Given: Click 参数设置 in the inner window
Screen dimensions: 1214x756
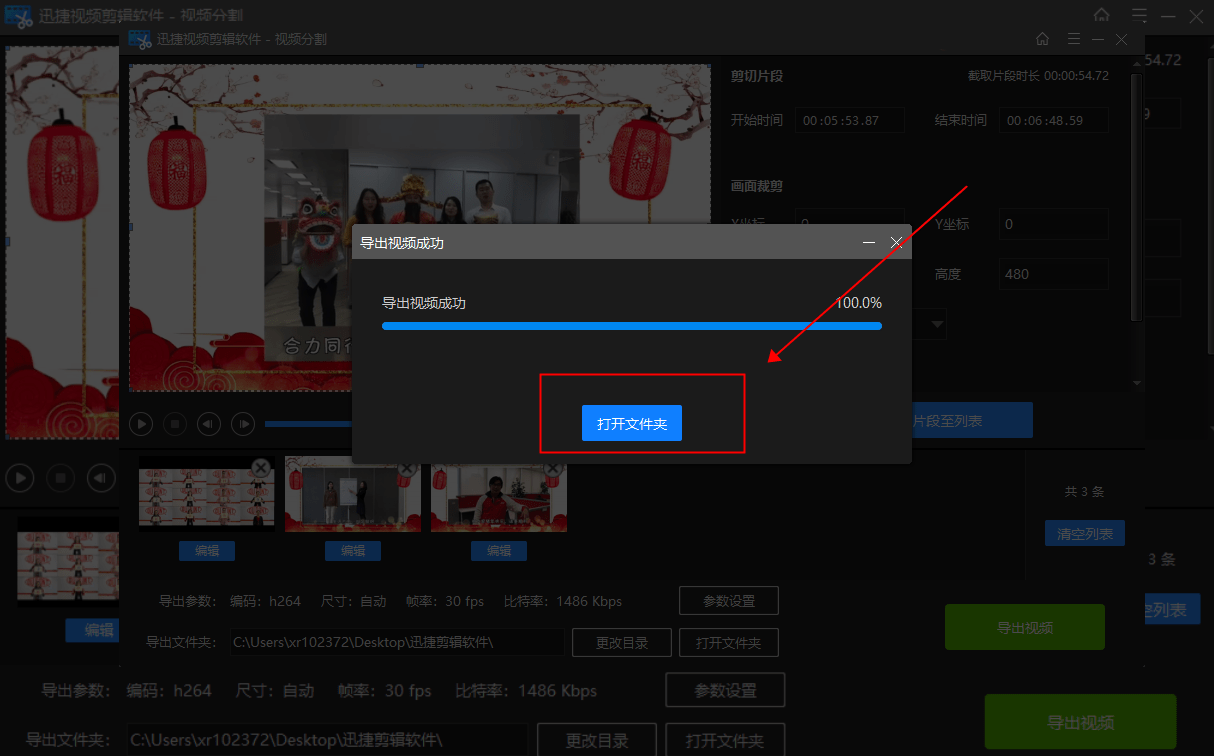Looking at the screenshot, I should (x=729, y=601).
